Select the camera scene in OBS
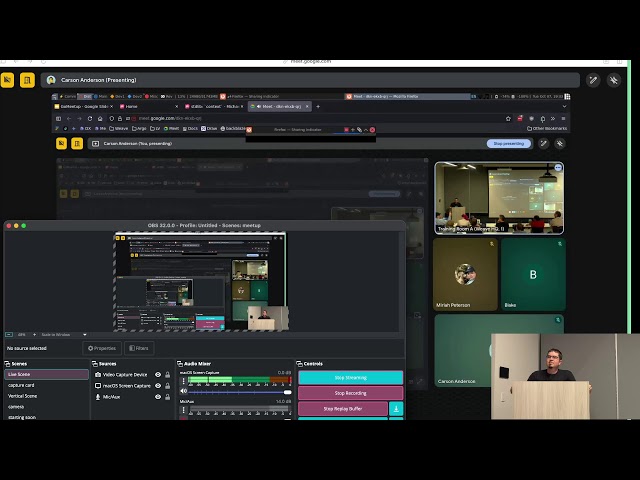 (46, 407)
